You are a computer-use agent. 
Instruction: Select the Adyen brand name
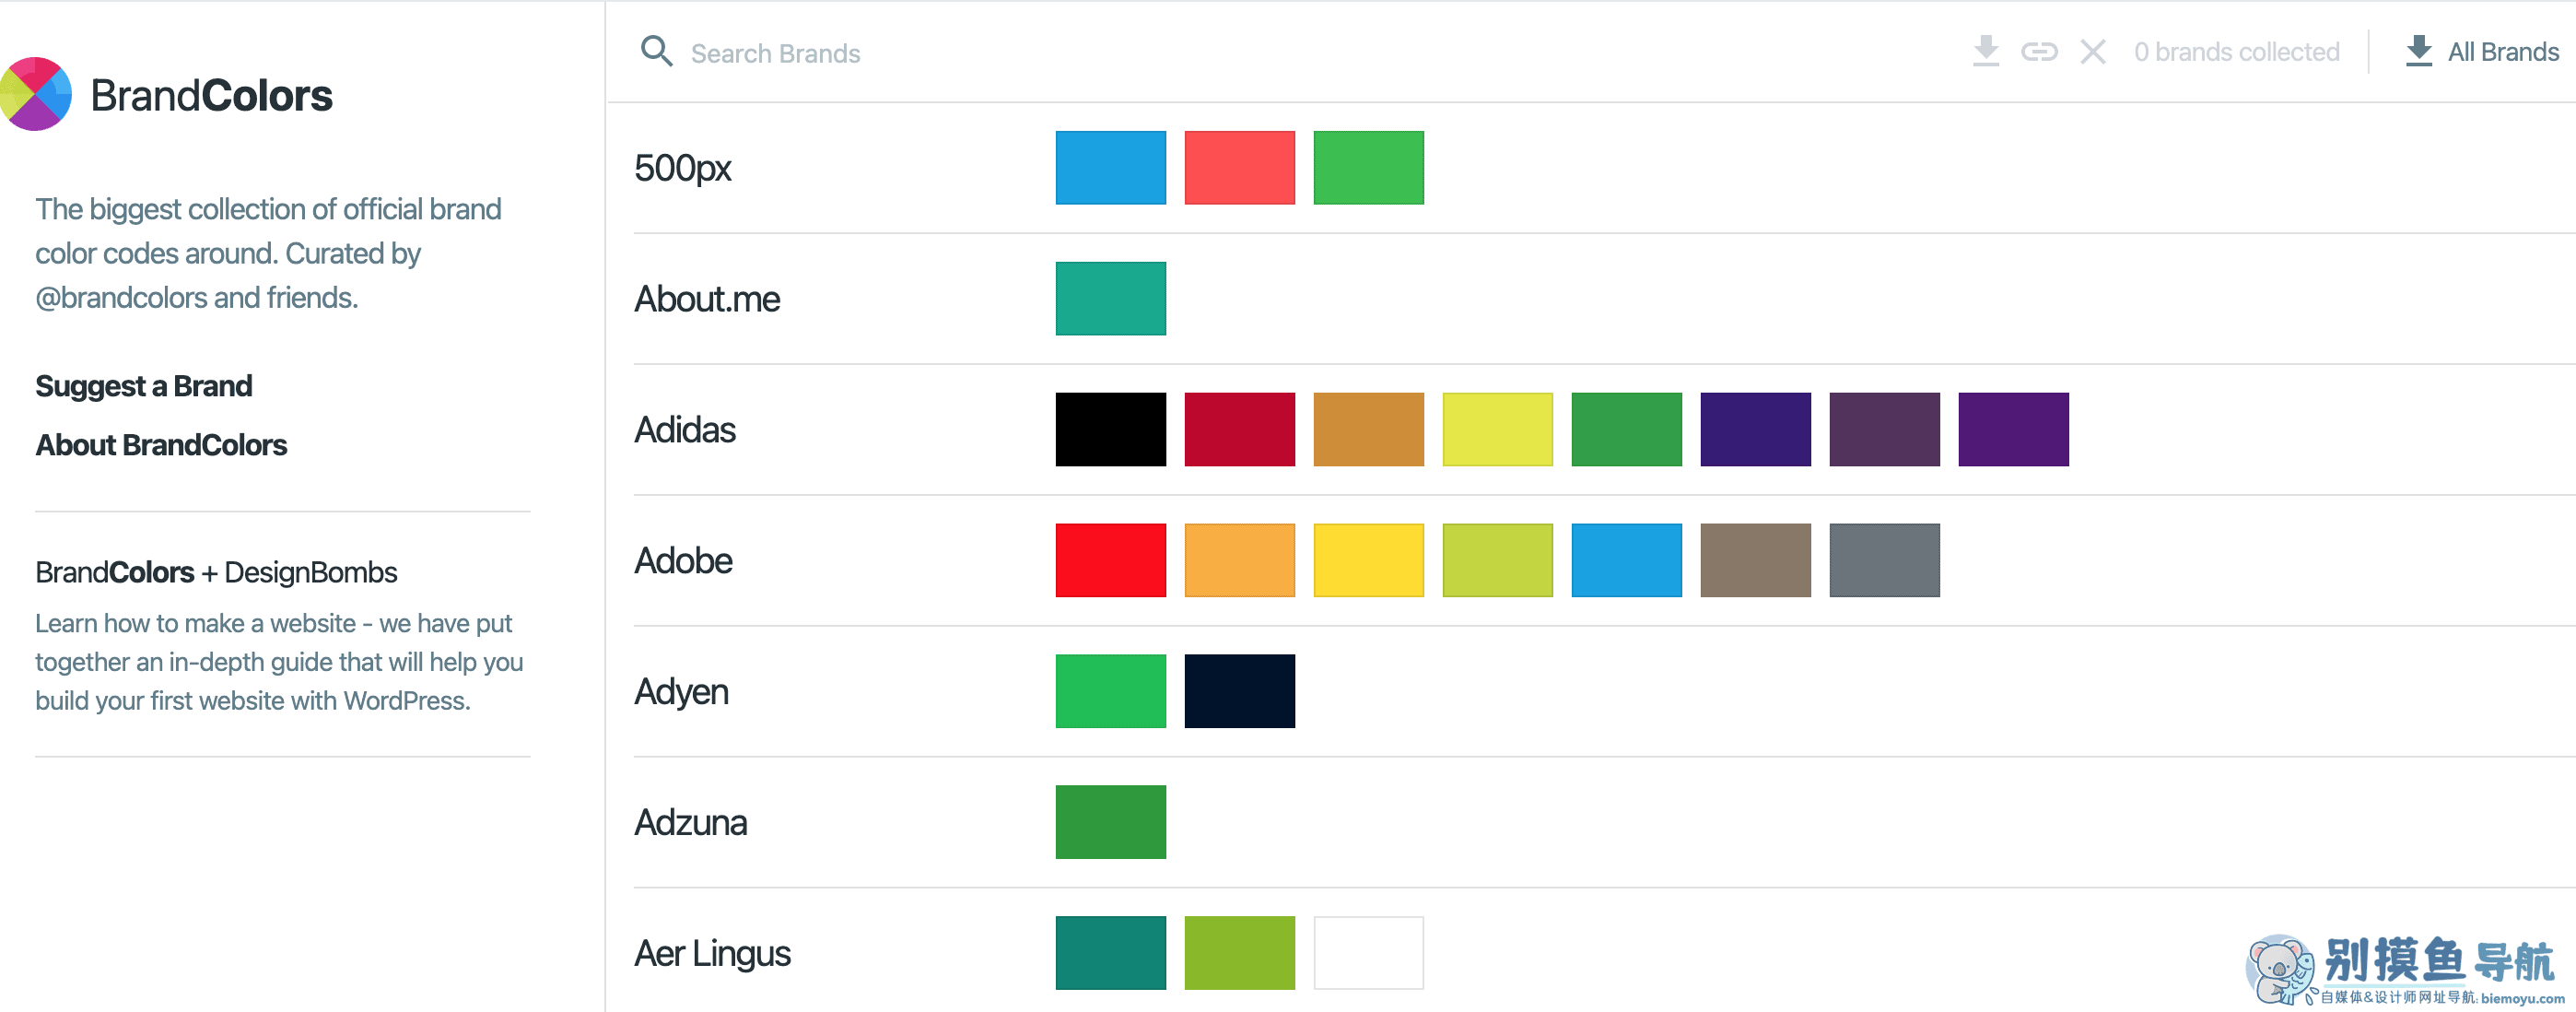[681, 692]
